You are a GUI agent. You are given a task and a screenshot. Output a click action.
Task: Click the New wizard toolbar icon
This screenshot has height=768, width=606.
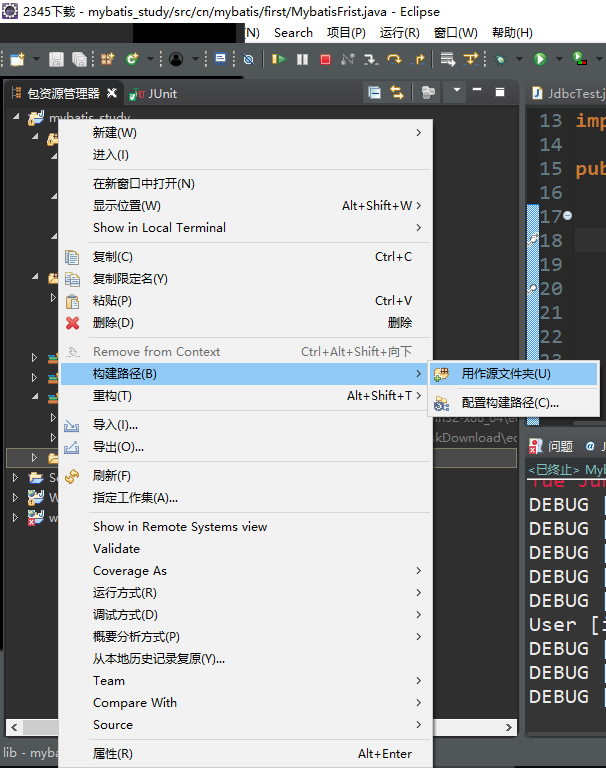(x=17, y=59)
